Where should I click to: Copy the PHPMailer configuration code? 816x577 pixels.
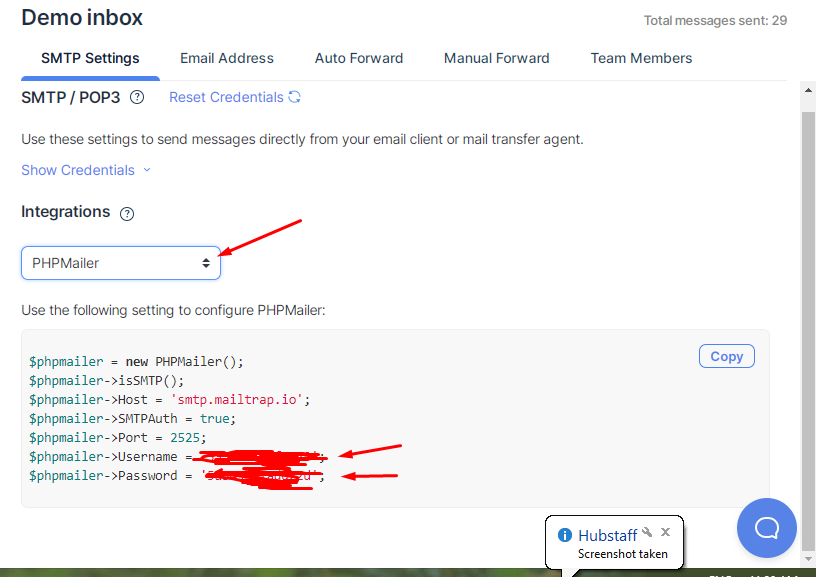coord(726,355)
